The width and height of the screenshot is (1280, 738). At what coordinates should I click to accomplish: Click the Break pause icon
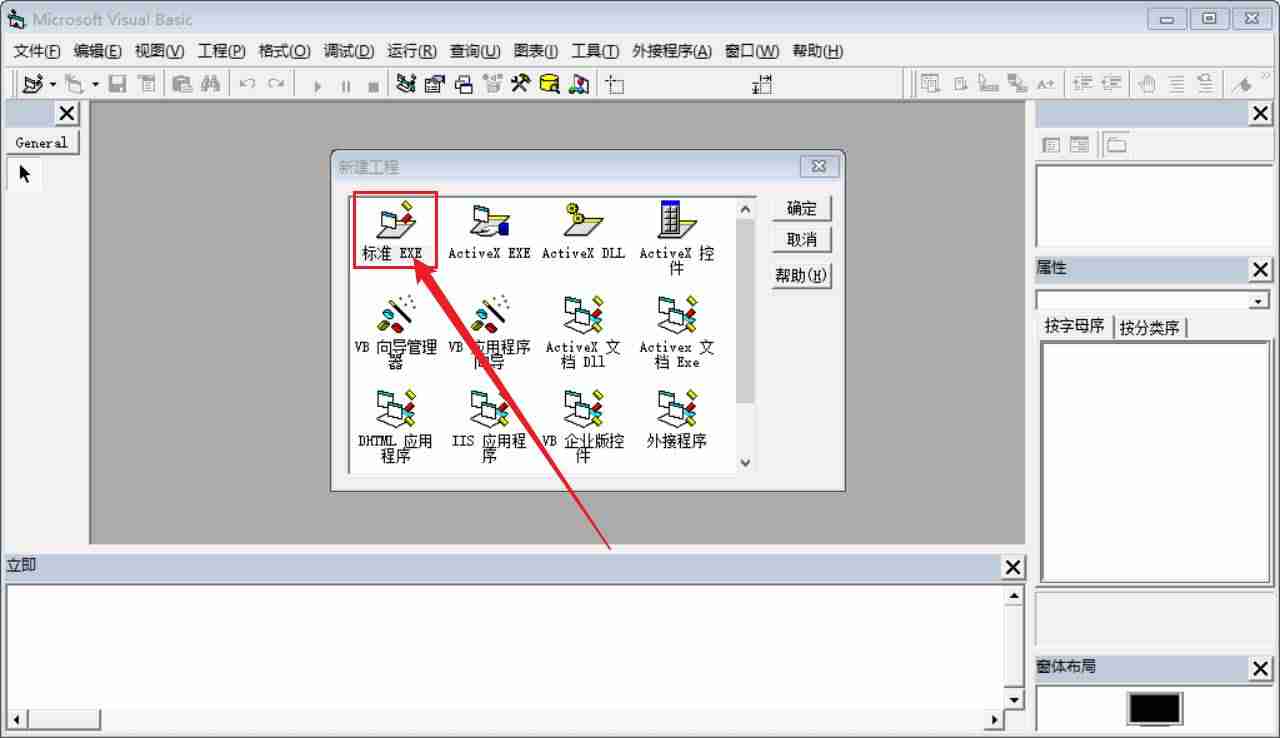point(345,85)
